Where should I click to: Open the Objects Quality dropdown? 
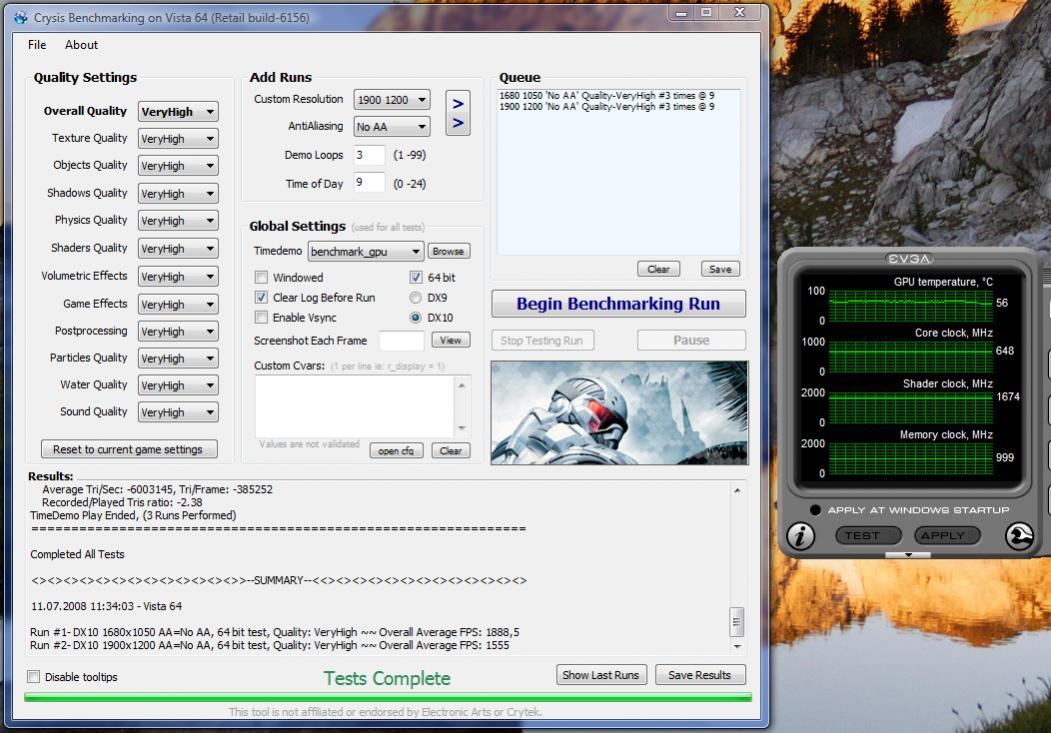[178, 165]
